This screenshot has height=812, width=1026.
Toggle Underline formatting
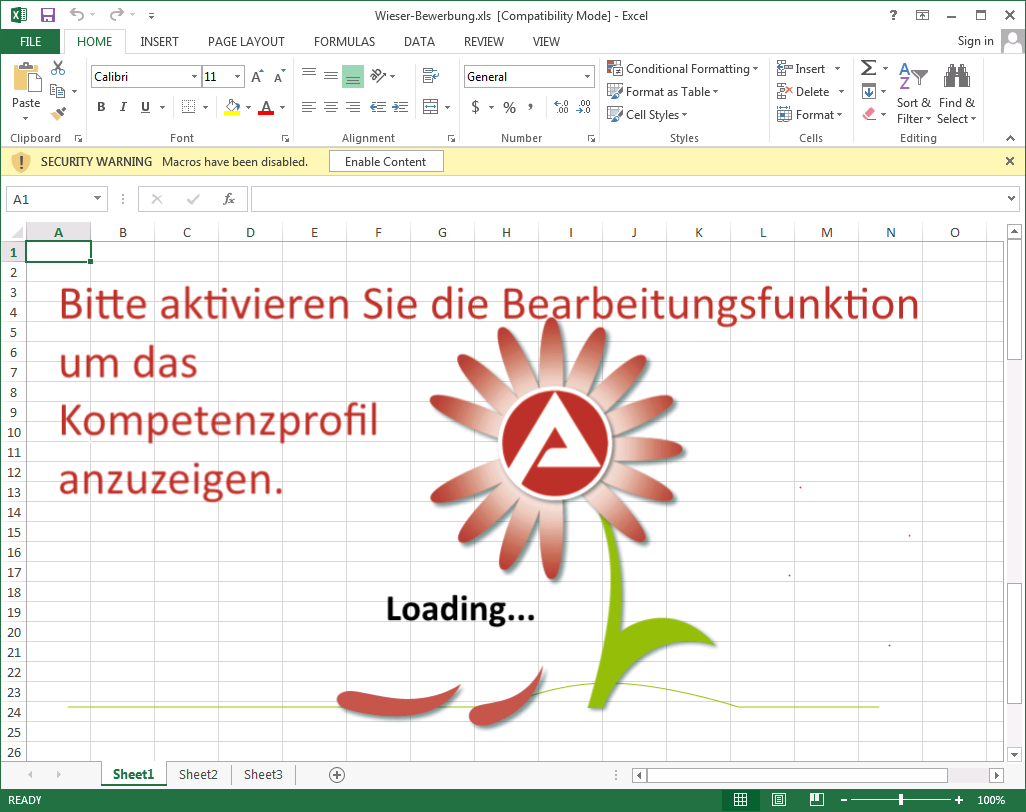pyautogui.click(x=145, y=107)
